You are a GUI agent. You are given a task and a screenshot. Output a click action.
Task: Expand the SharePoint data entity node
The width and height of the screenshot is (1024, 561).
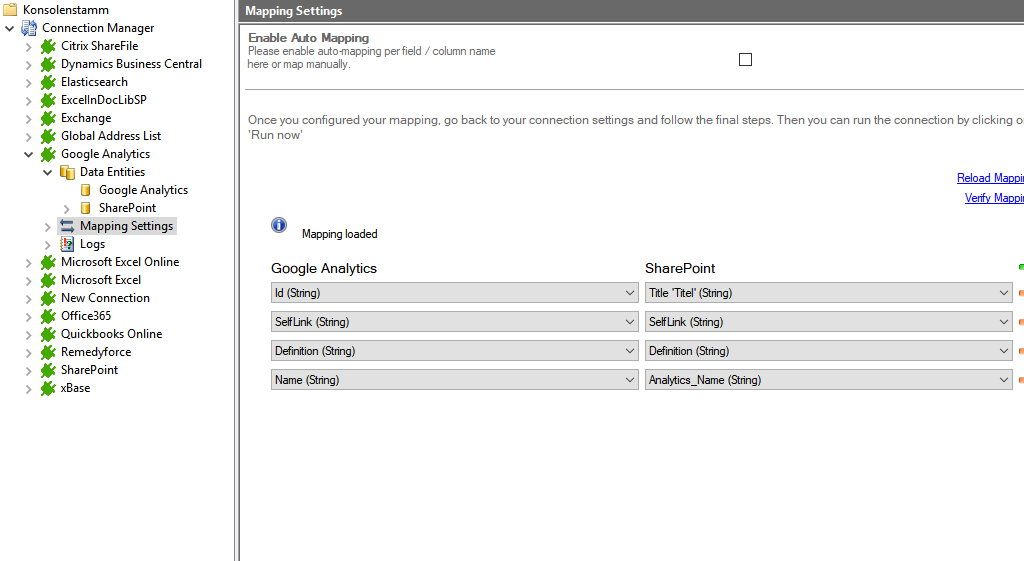(67, 208)
